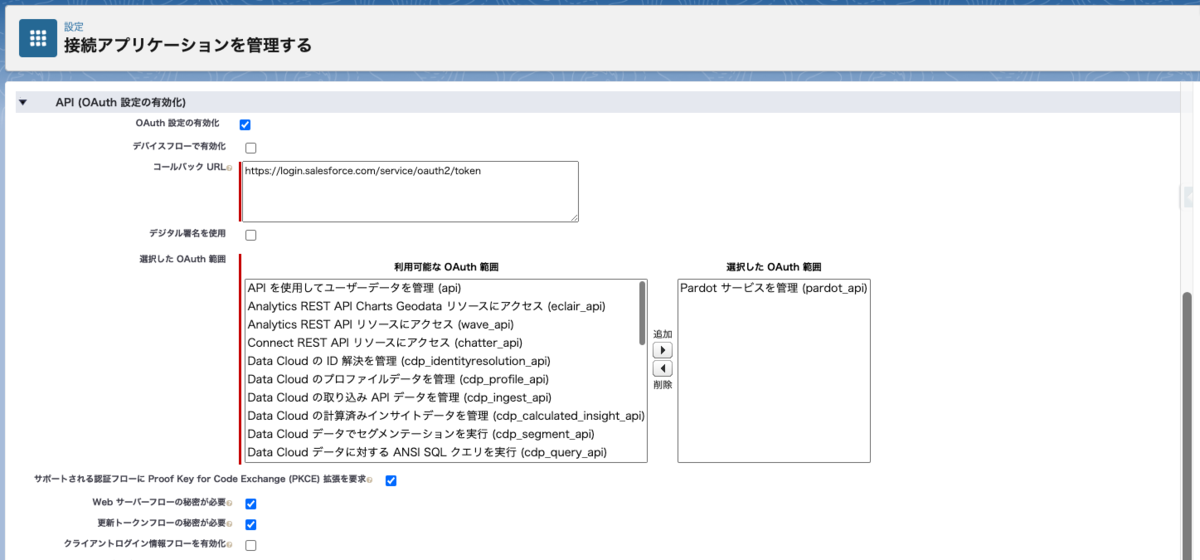The width and height of the screenshot is (1200, 560).
Task: Click in the コールバック URL text area
Action: tap(410, 191)
